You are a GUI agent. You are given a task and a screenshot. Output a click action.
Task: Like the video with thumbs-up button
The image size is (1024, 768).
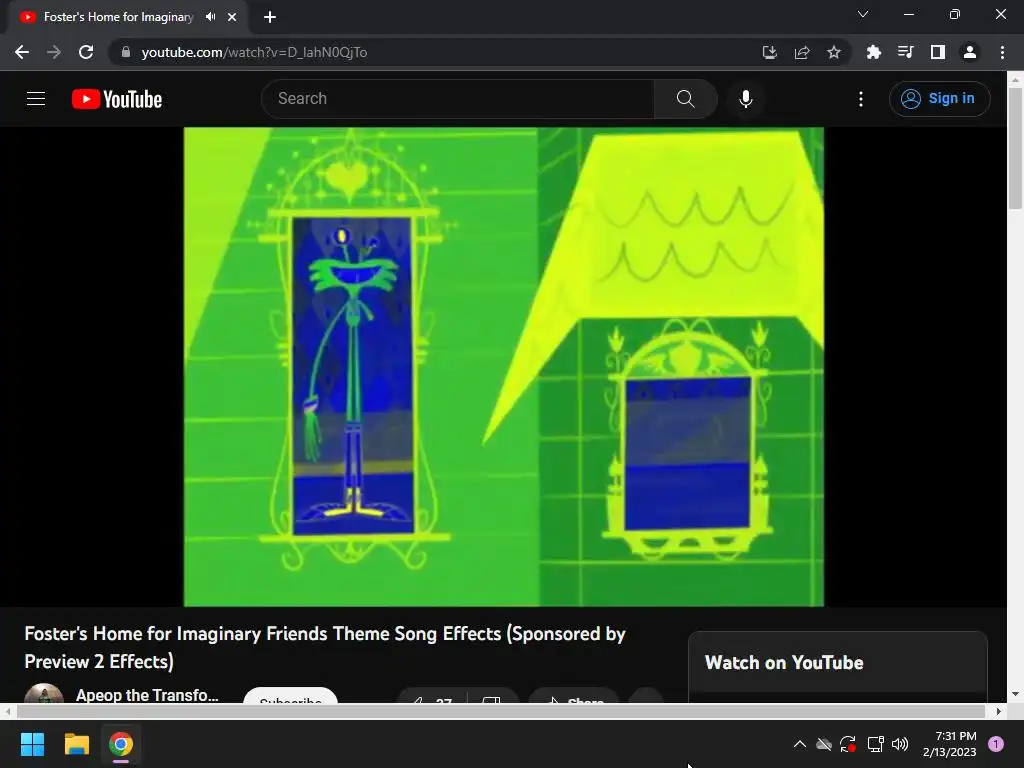pos(432,697)
